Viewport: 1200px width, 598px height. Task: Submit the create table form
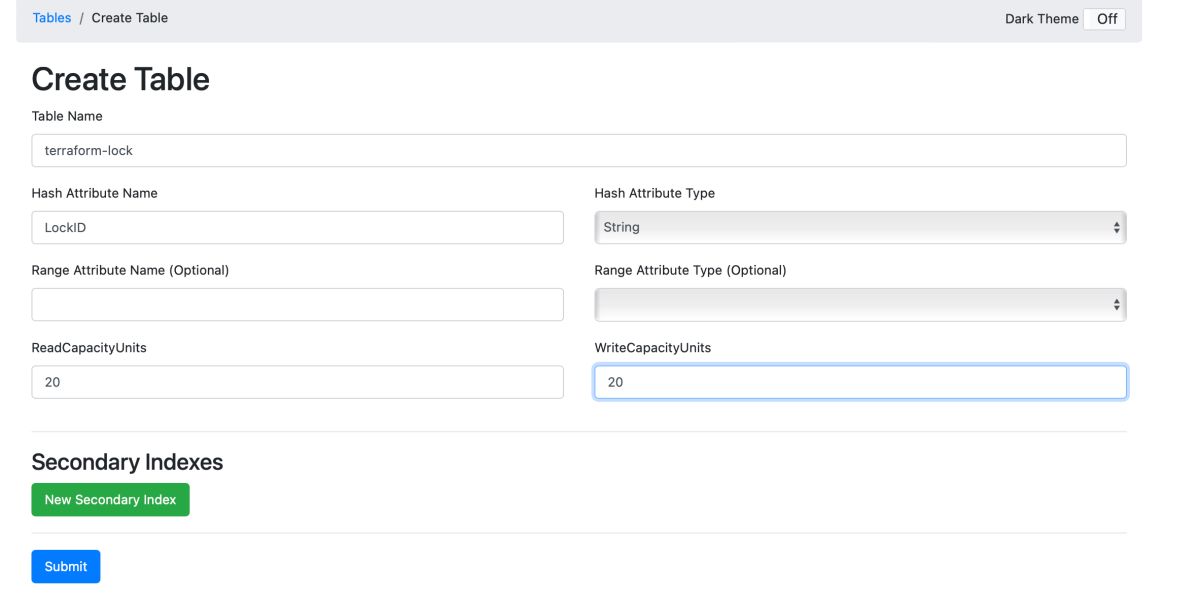pyautogui.click(x=66, y=567)
